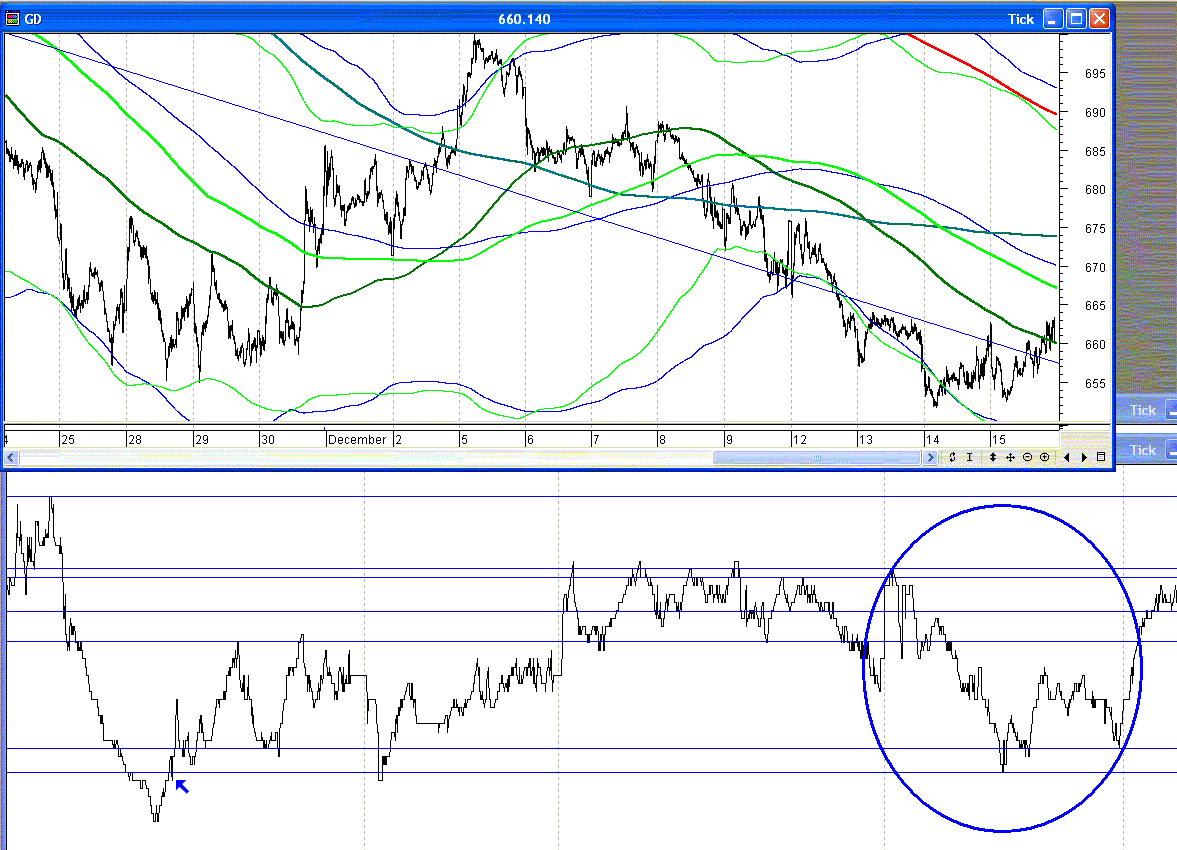Screen dimensions: 1177x850
Task: Step the chart forward with right triangle
Action: coord(1083,457)
